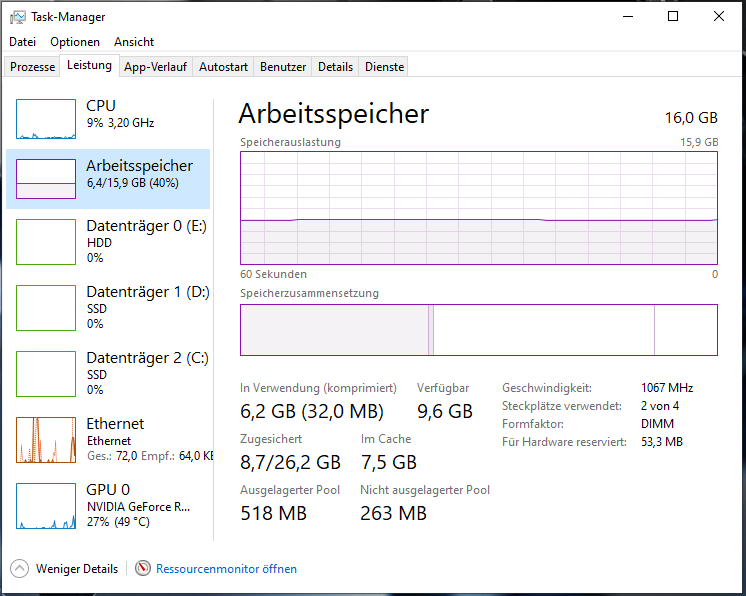Click the Speicherauslastung usage graph
The image size is (746, 596).
tap(478, 208)
